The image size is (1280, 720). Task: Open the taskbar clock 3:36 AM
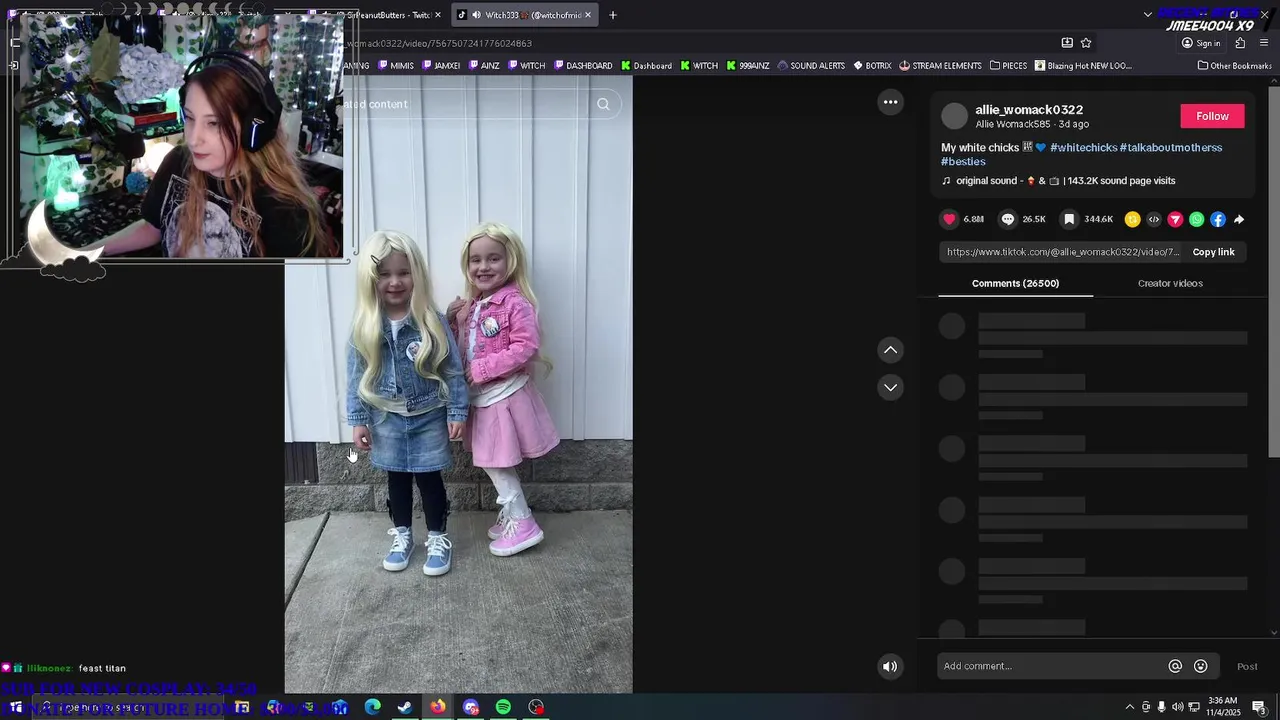(x=1222, y=706)
